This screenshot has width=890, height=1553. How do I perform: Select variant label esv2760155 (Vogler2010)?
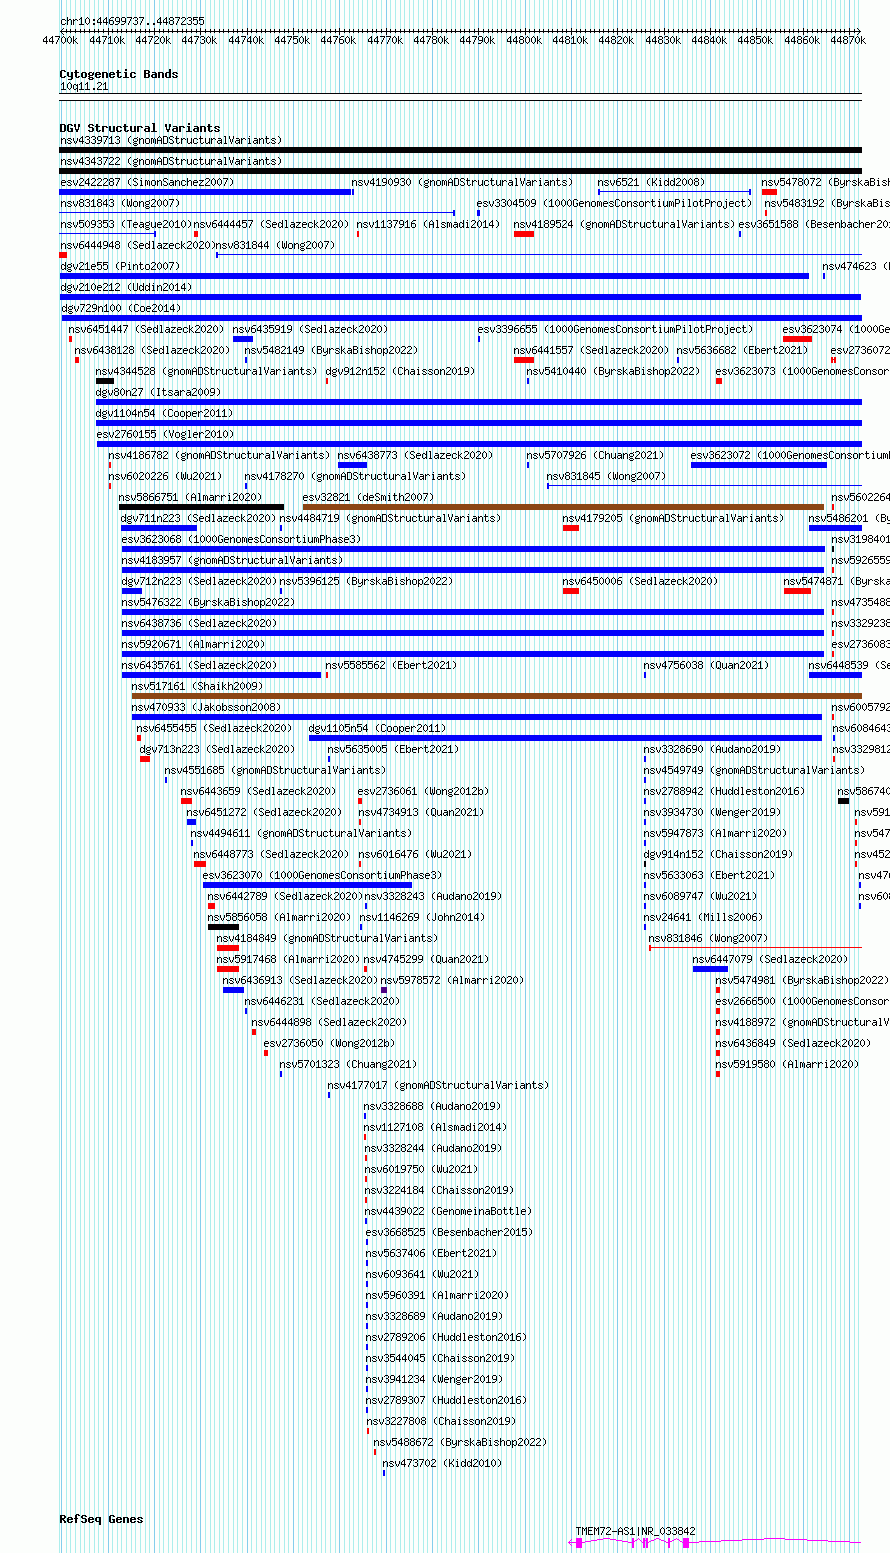164,434
